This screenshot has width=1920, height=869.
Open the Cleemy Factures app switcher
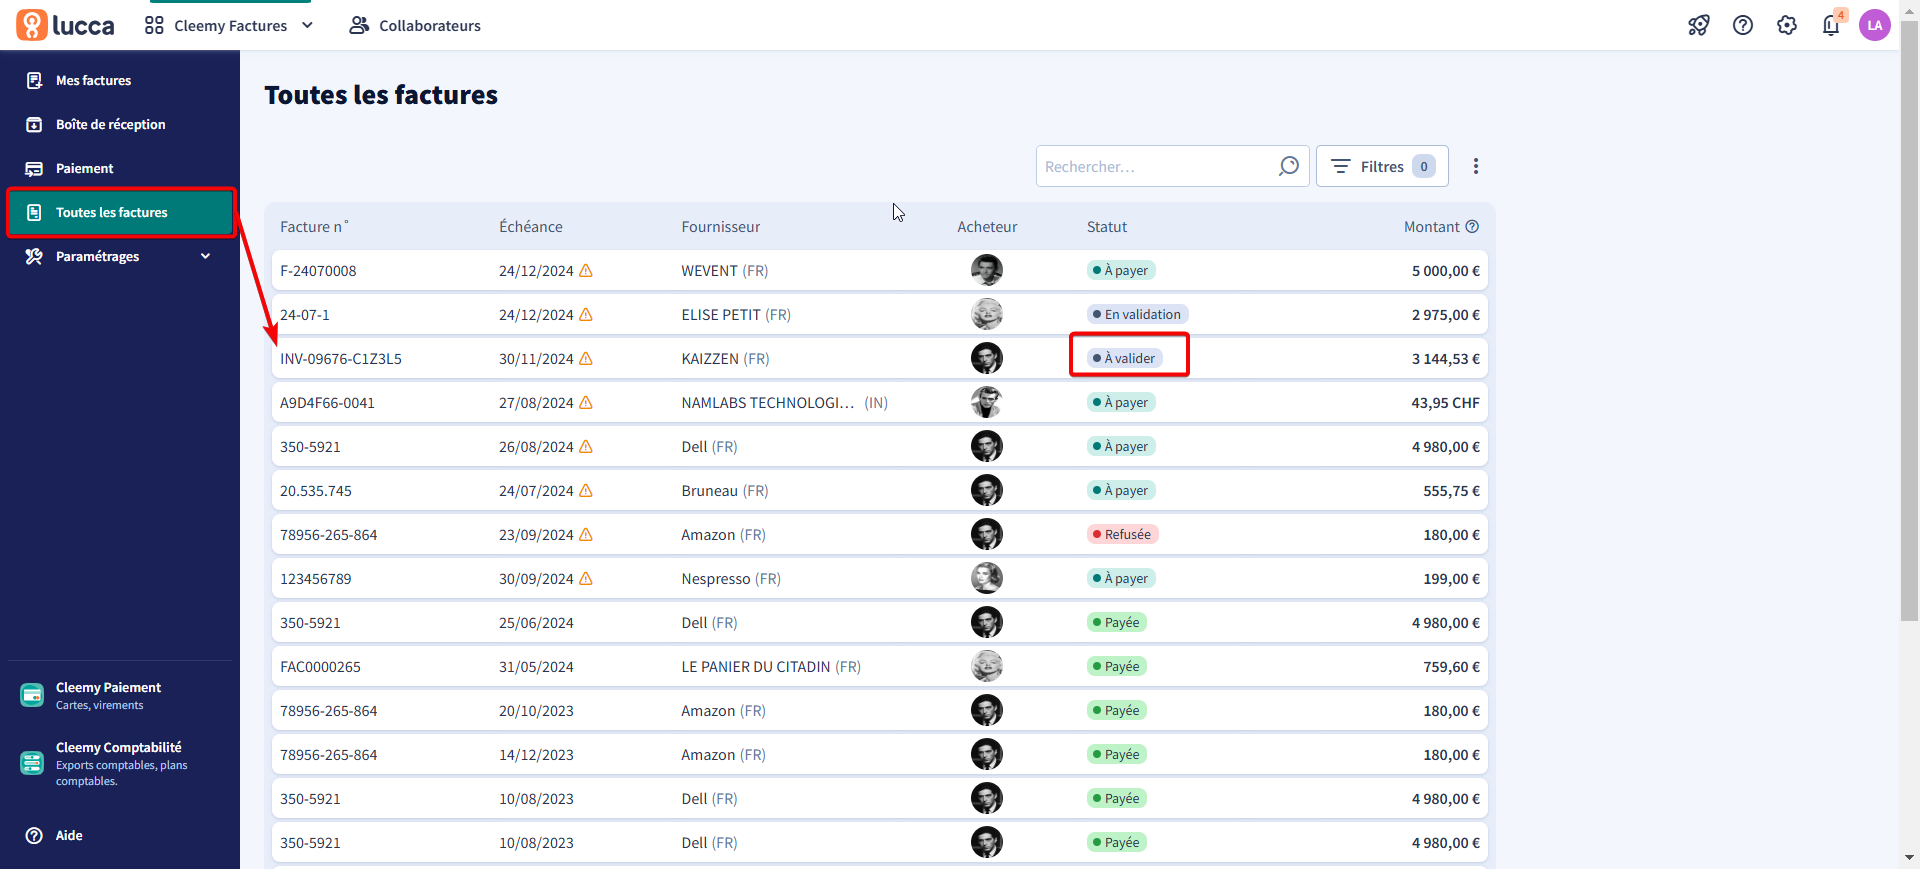(229, 26)
